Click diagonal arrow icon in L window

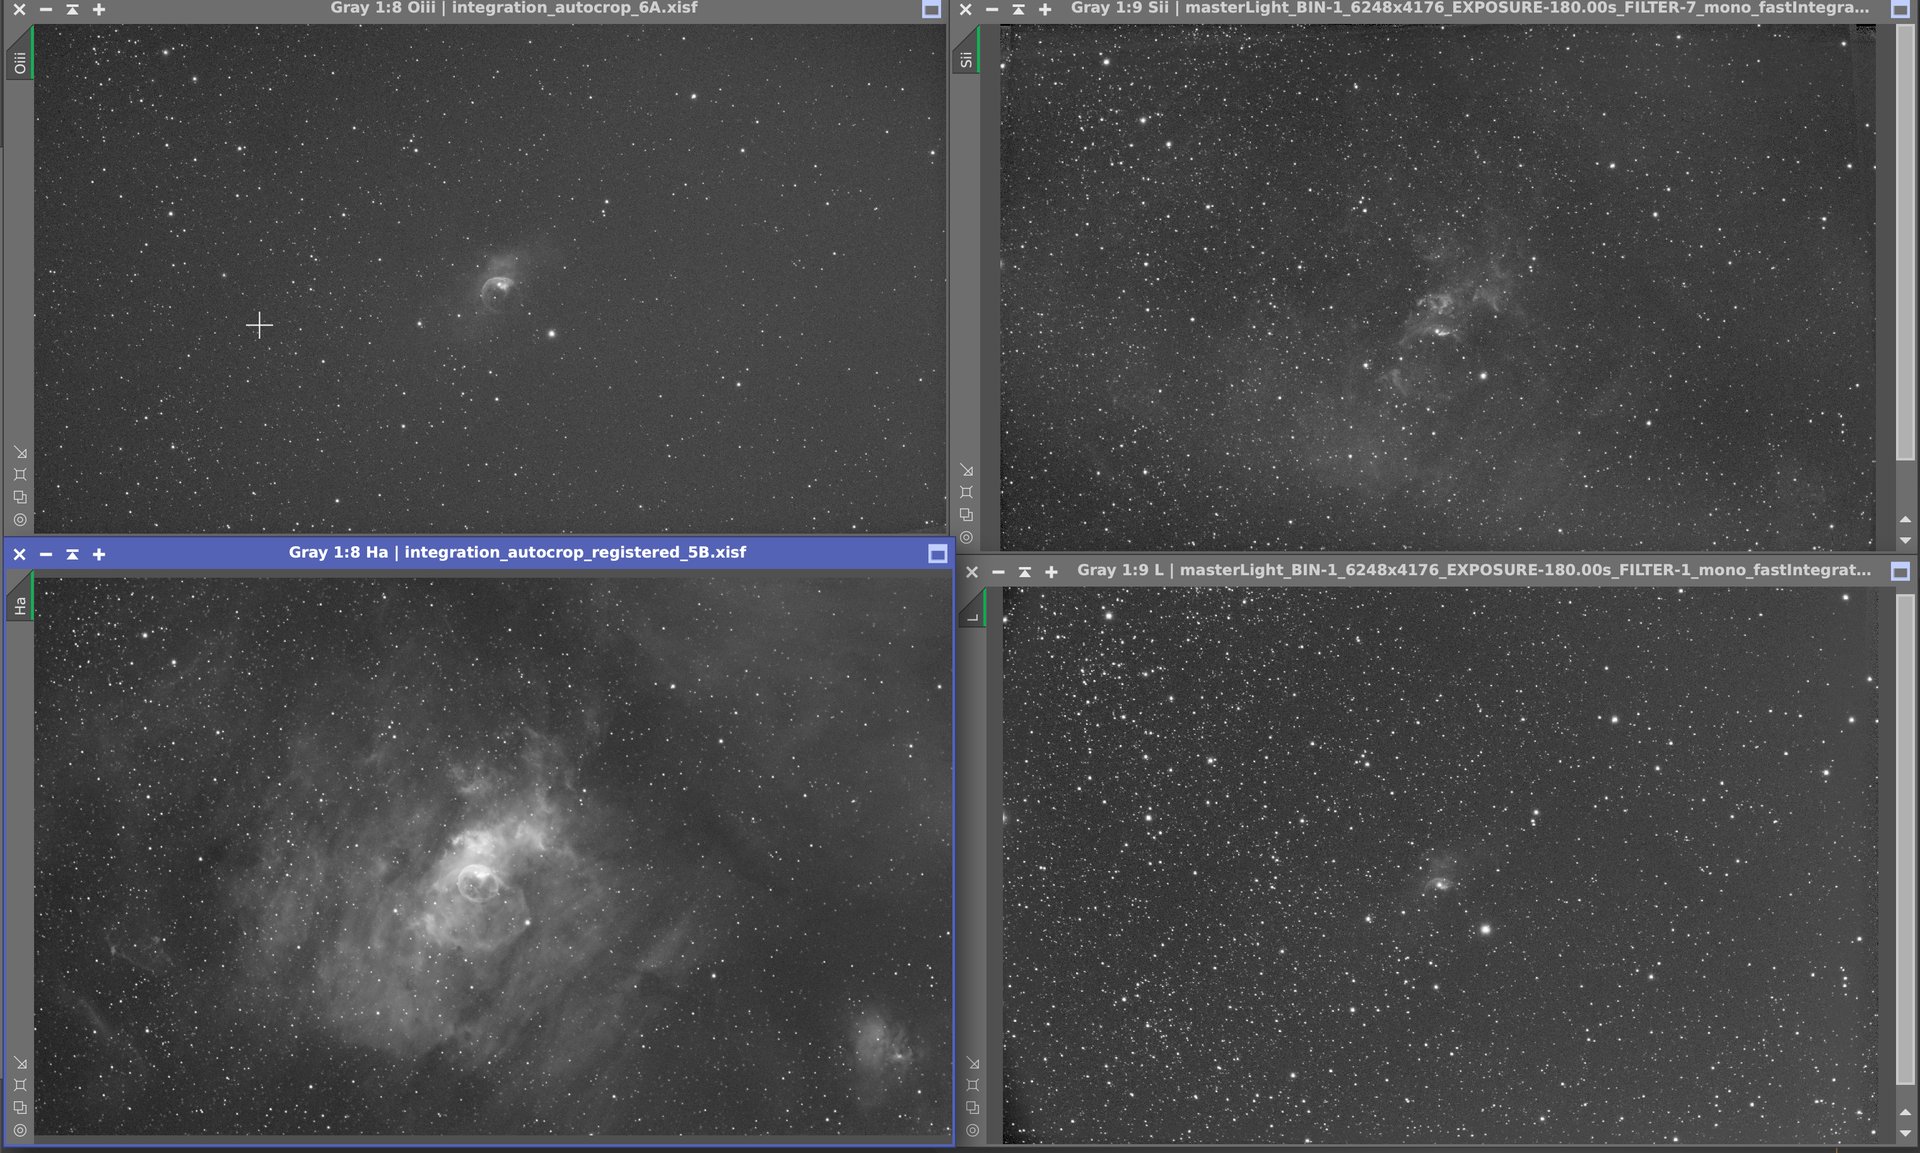tap(973, 1063)
